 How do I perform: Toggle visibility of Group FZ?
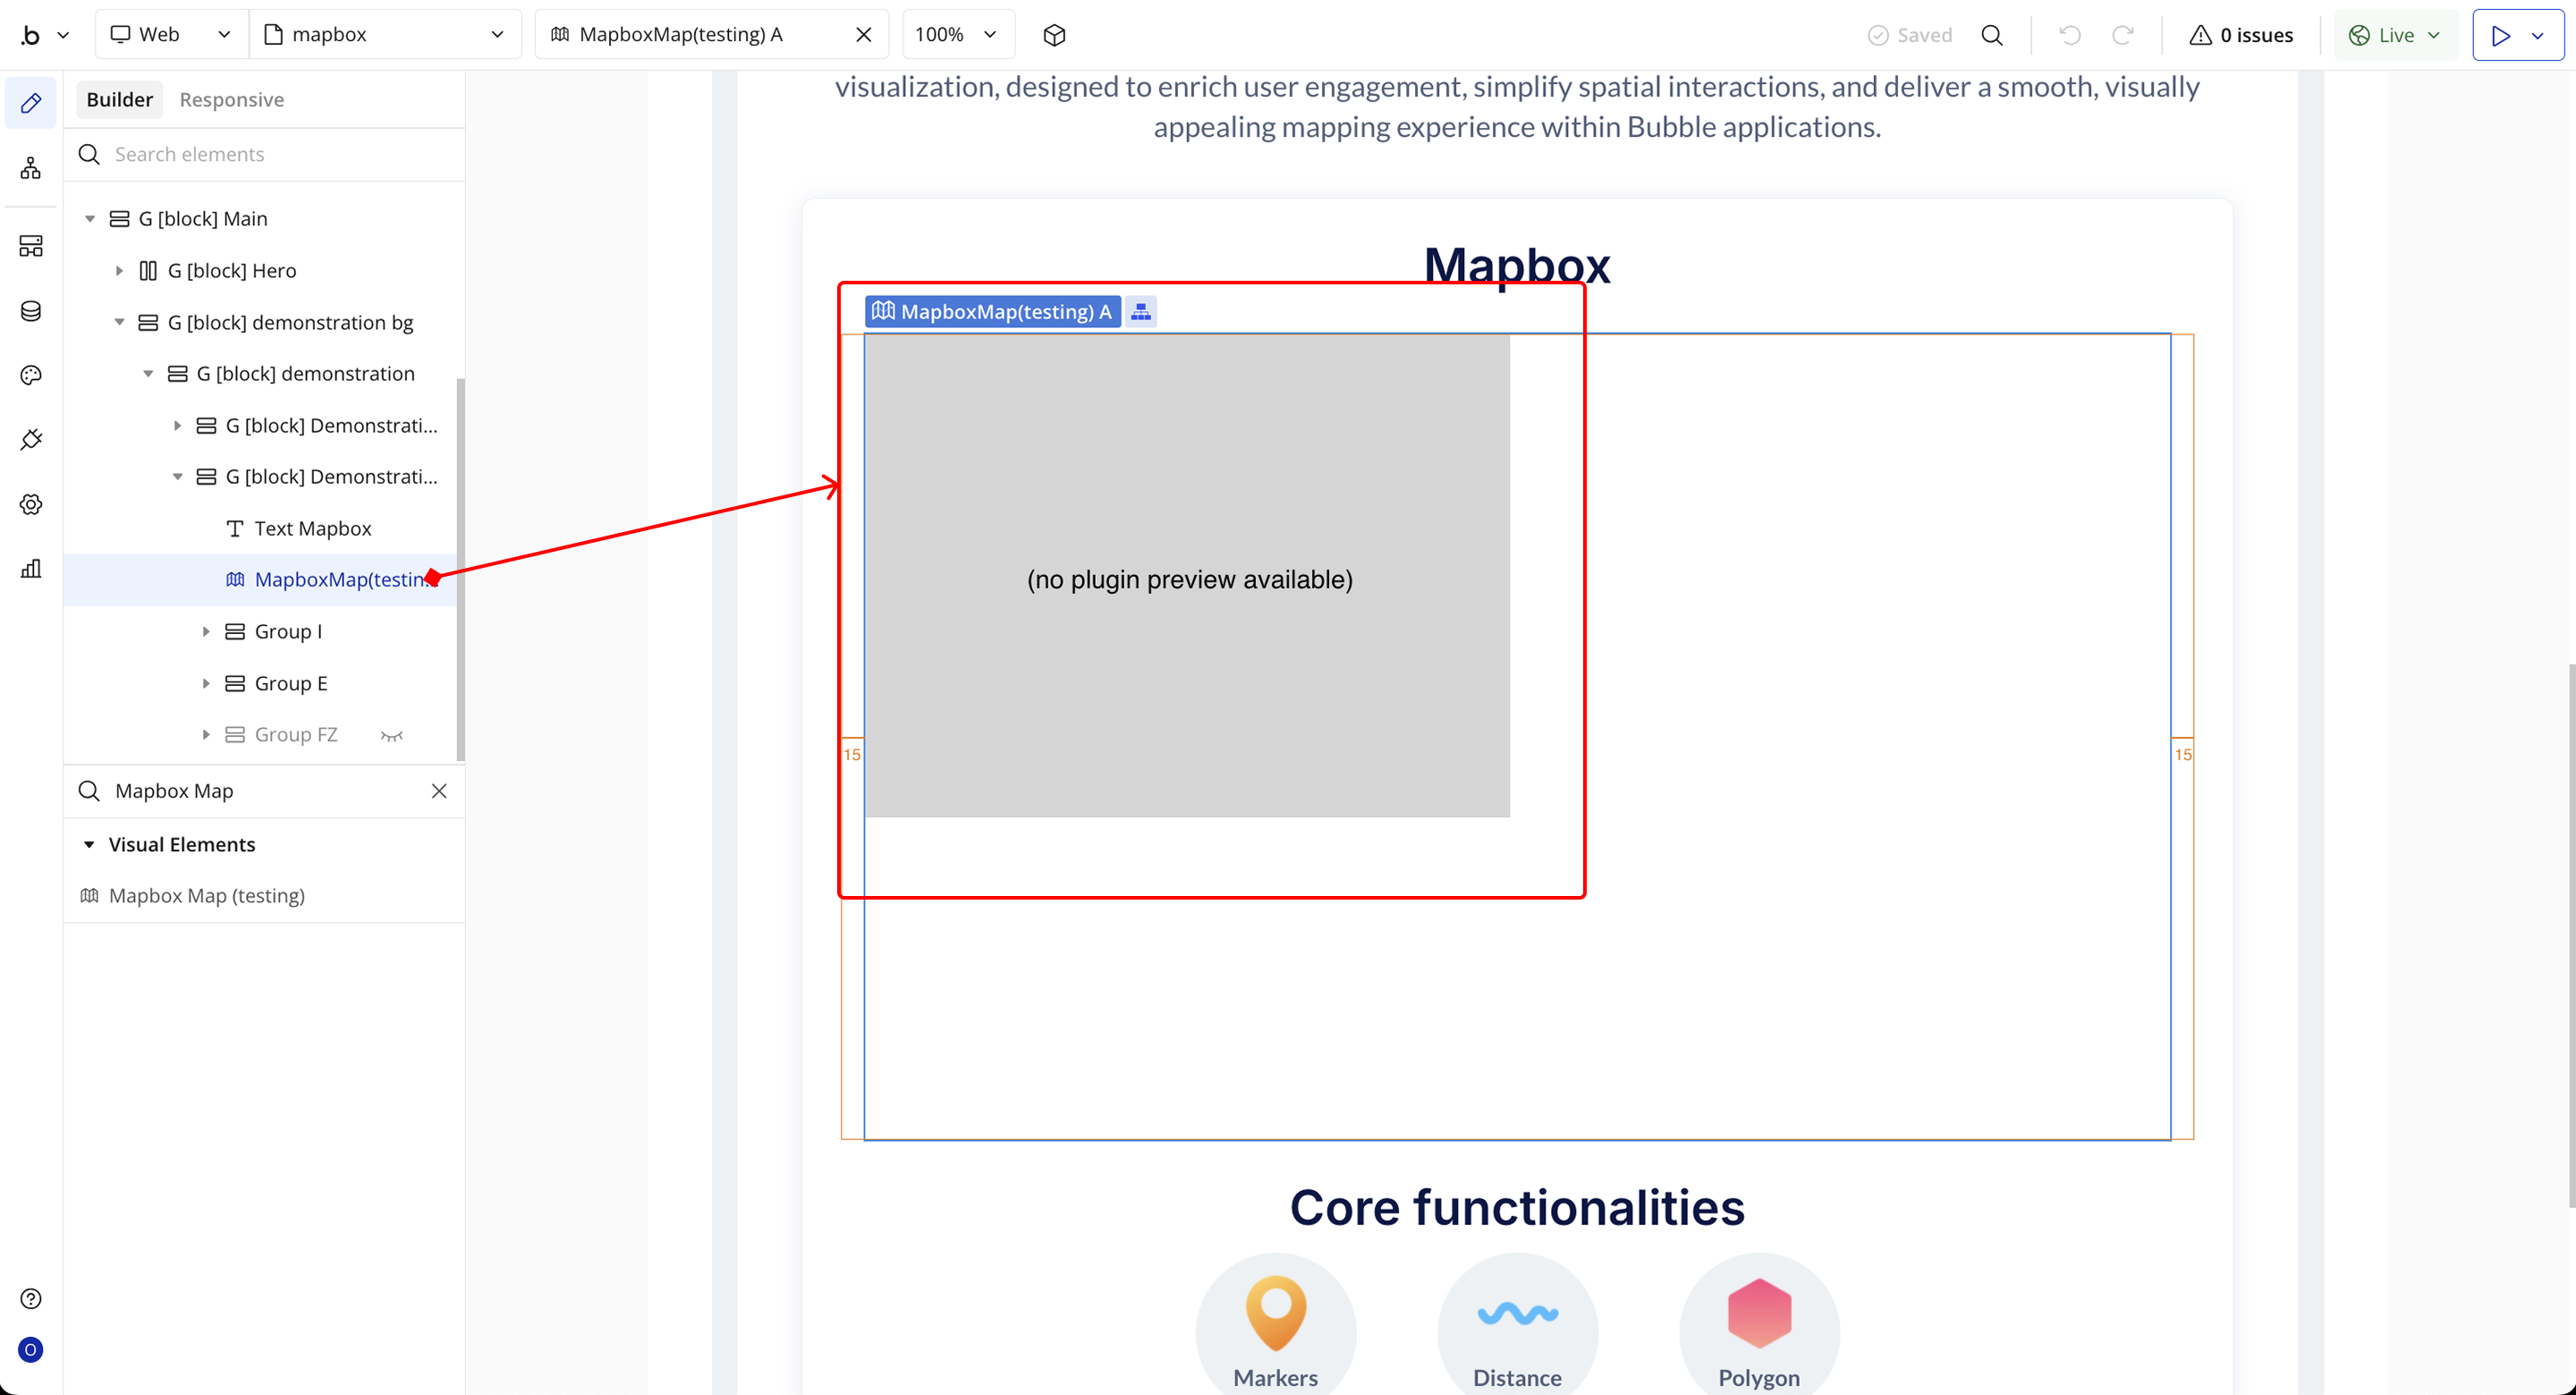[x=392, y=736]
